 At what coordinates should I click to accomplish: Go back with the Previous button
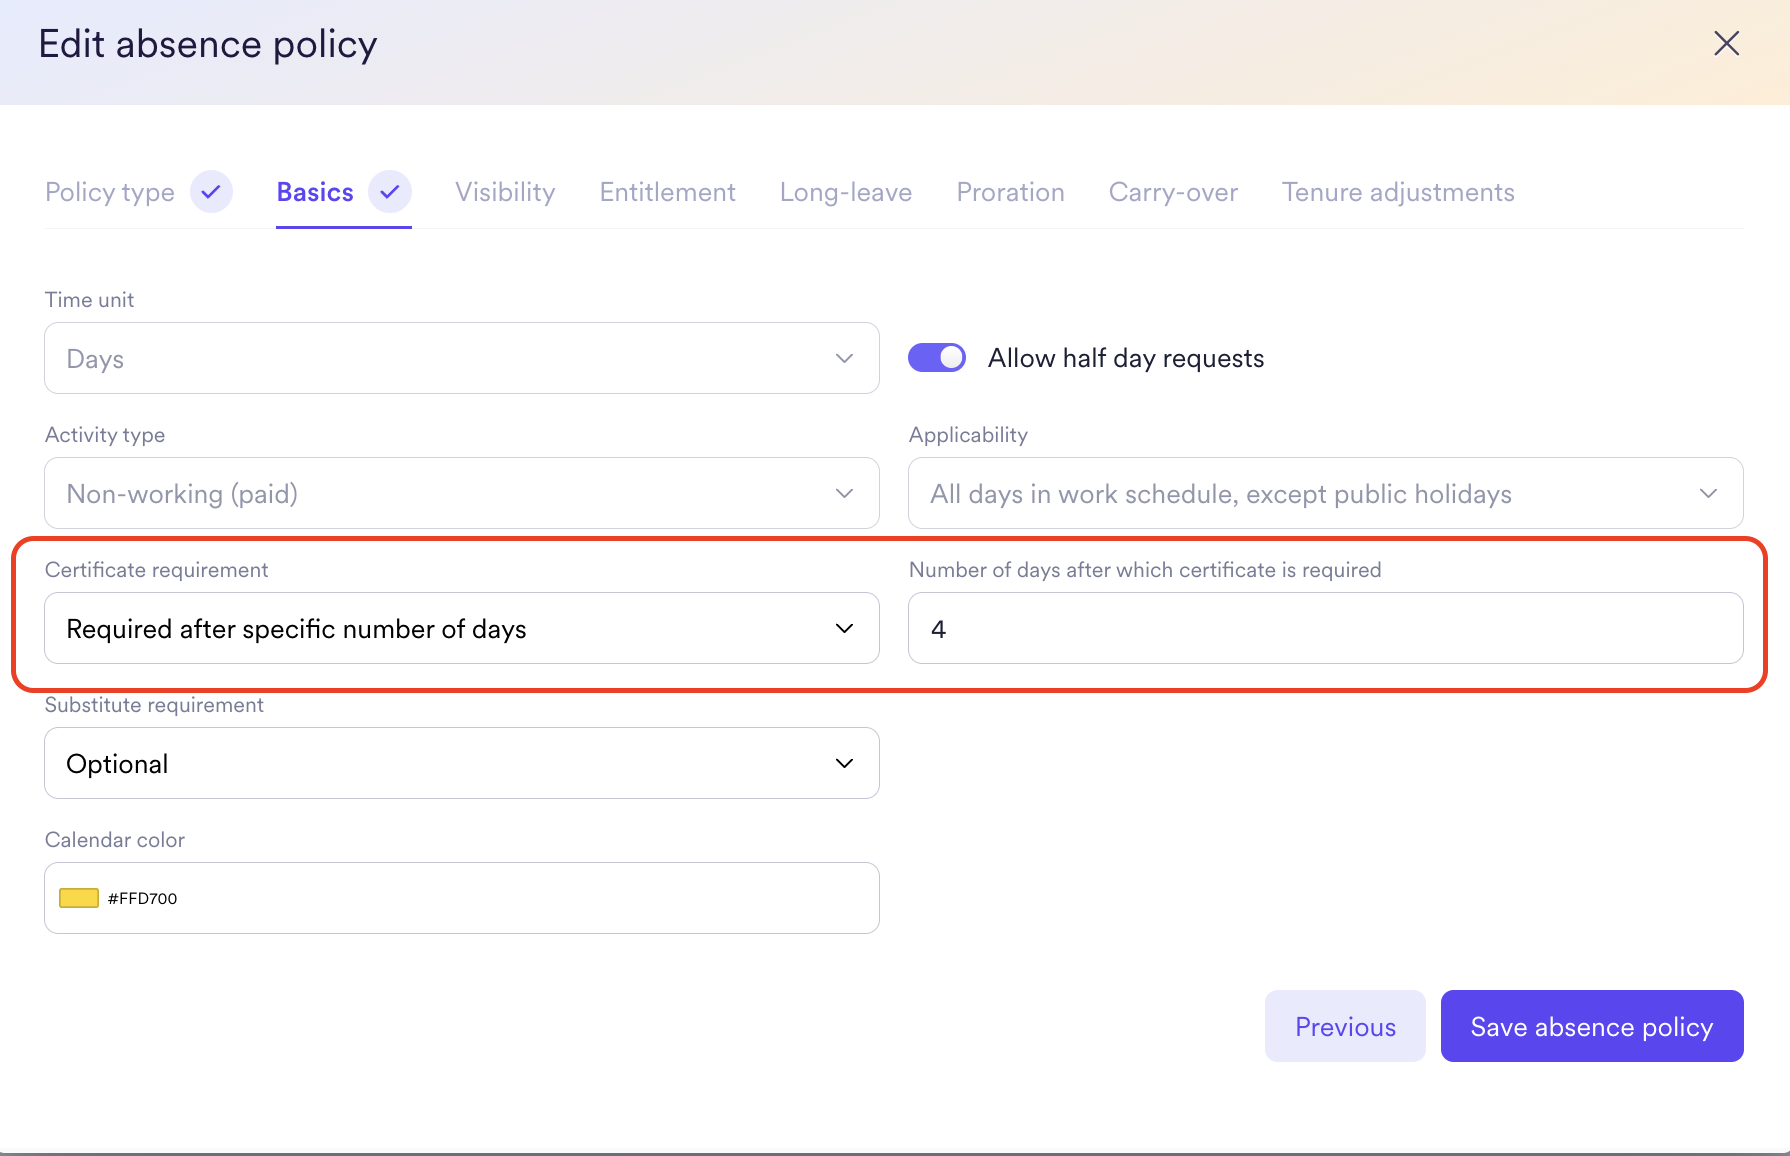click(1345, 1026)
